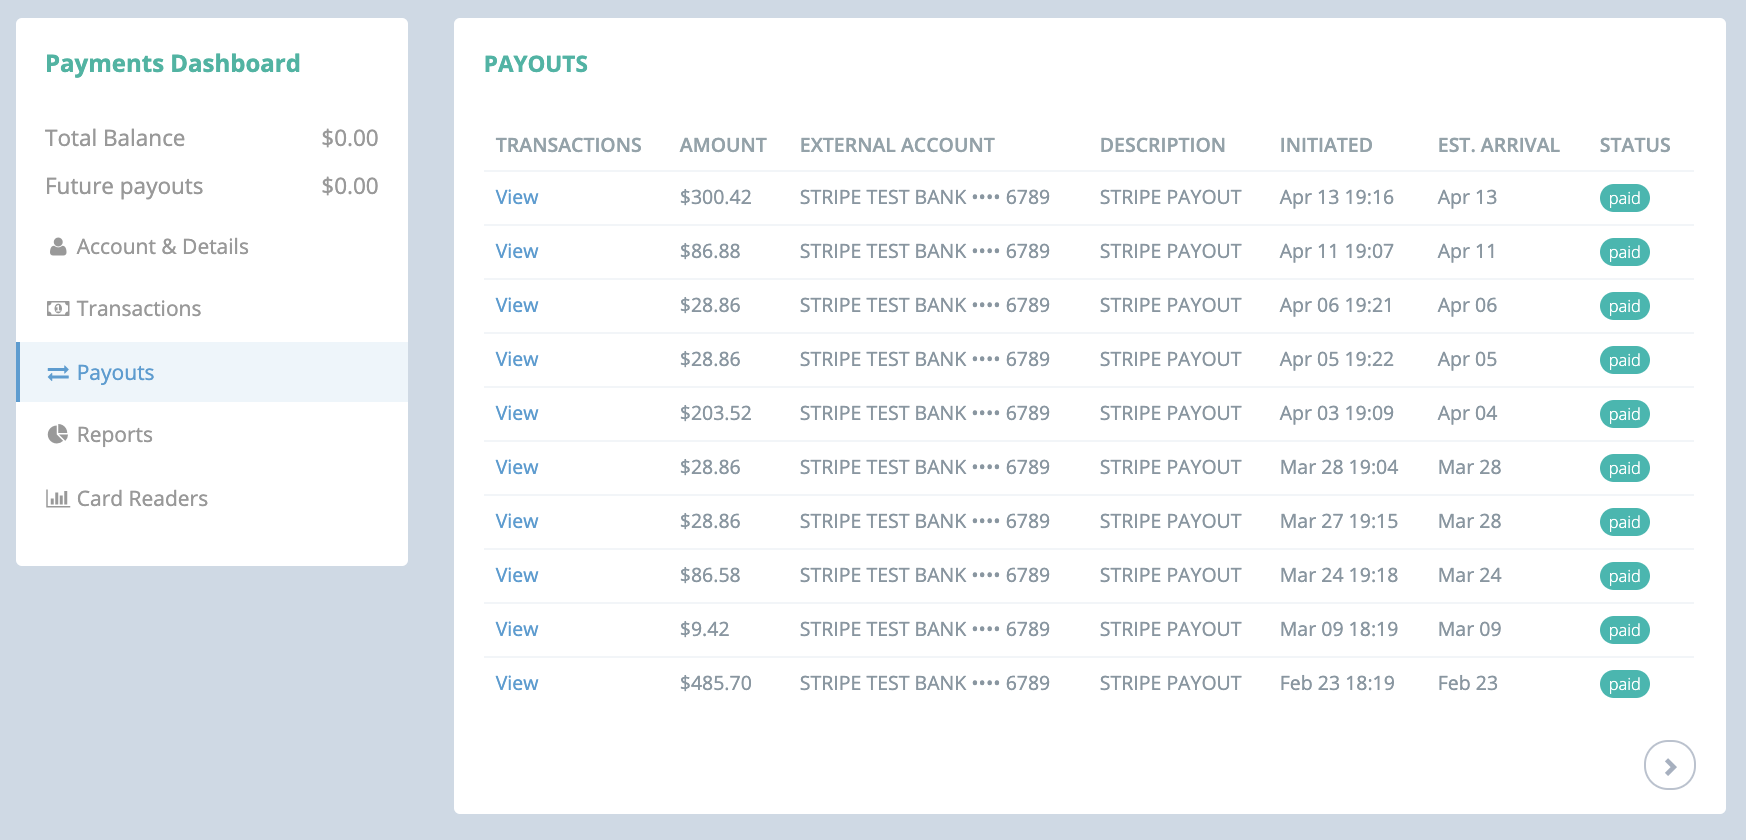Select Payouts in the sidebar
The width and height of the screenshot is (1746, 840).
[212, 372]
